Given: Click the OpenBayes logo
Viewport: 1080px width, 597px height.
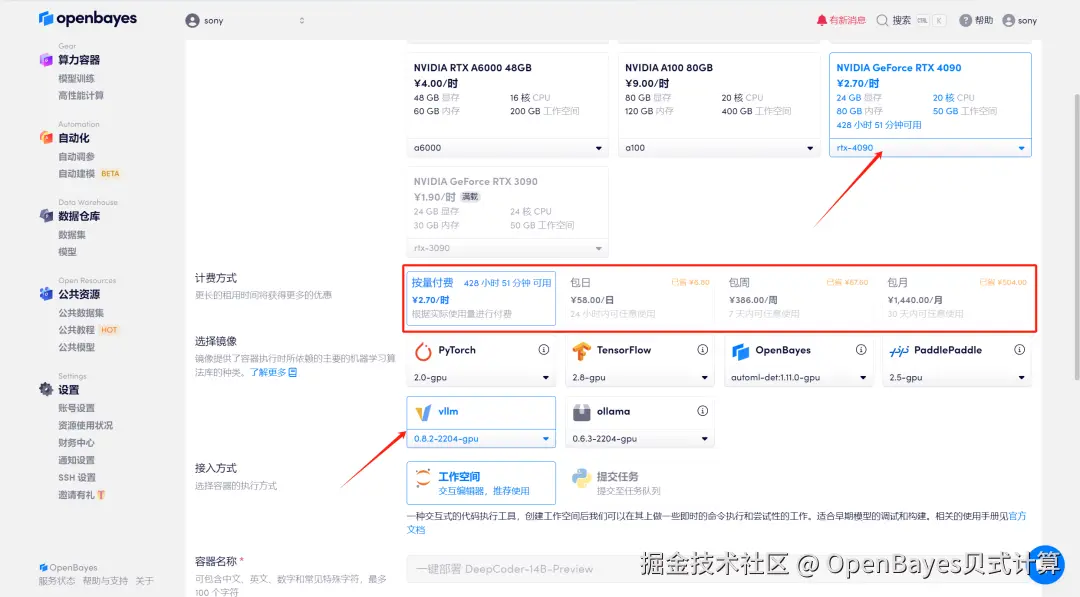Looking at the screenshot, I should click(87, 19).
